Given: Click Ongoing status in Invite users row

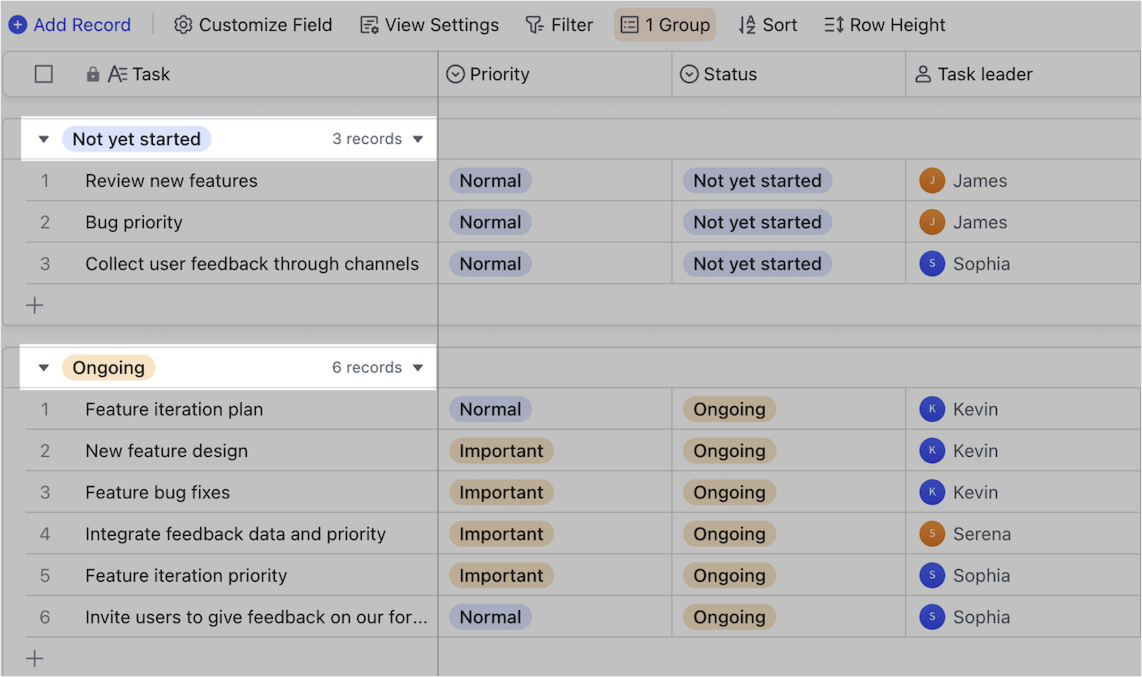Looking at the screenshot, I should (x=729, y=617).
